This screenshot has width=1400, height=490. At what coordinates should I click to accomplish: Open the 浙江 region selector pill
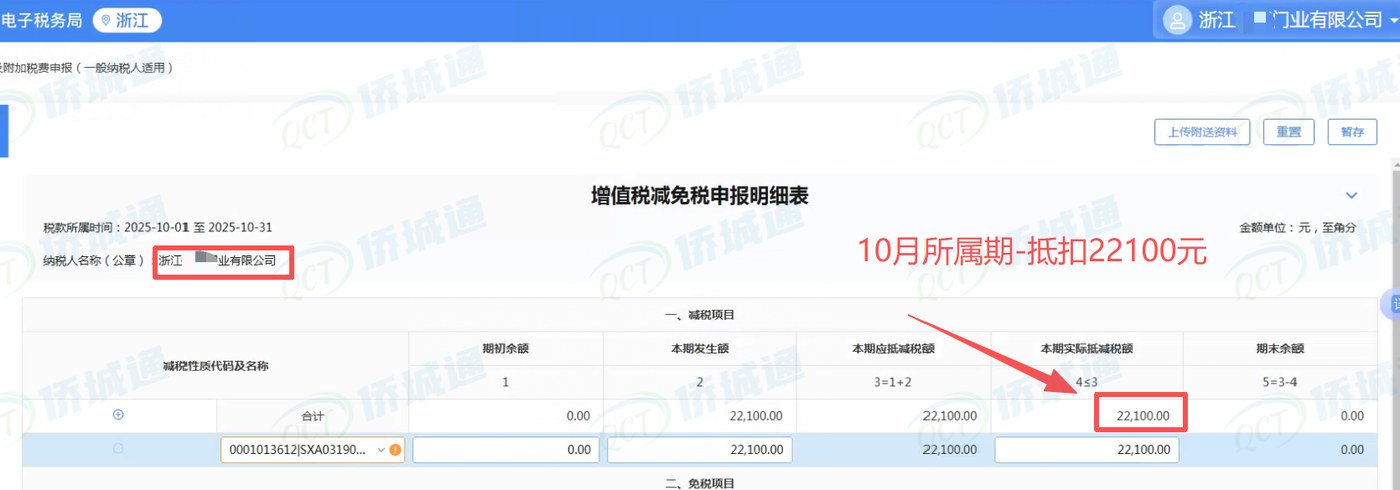pyautogui.click(x=127, y=20)
